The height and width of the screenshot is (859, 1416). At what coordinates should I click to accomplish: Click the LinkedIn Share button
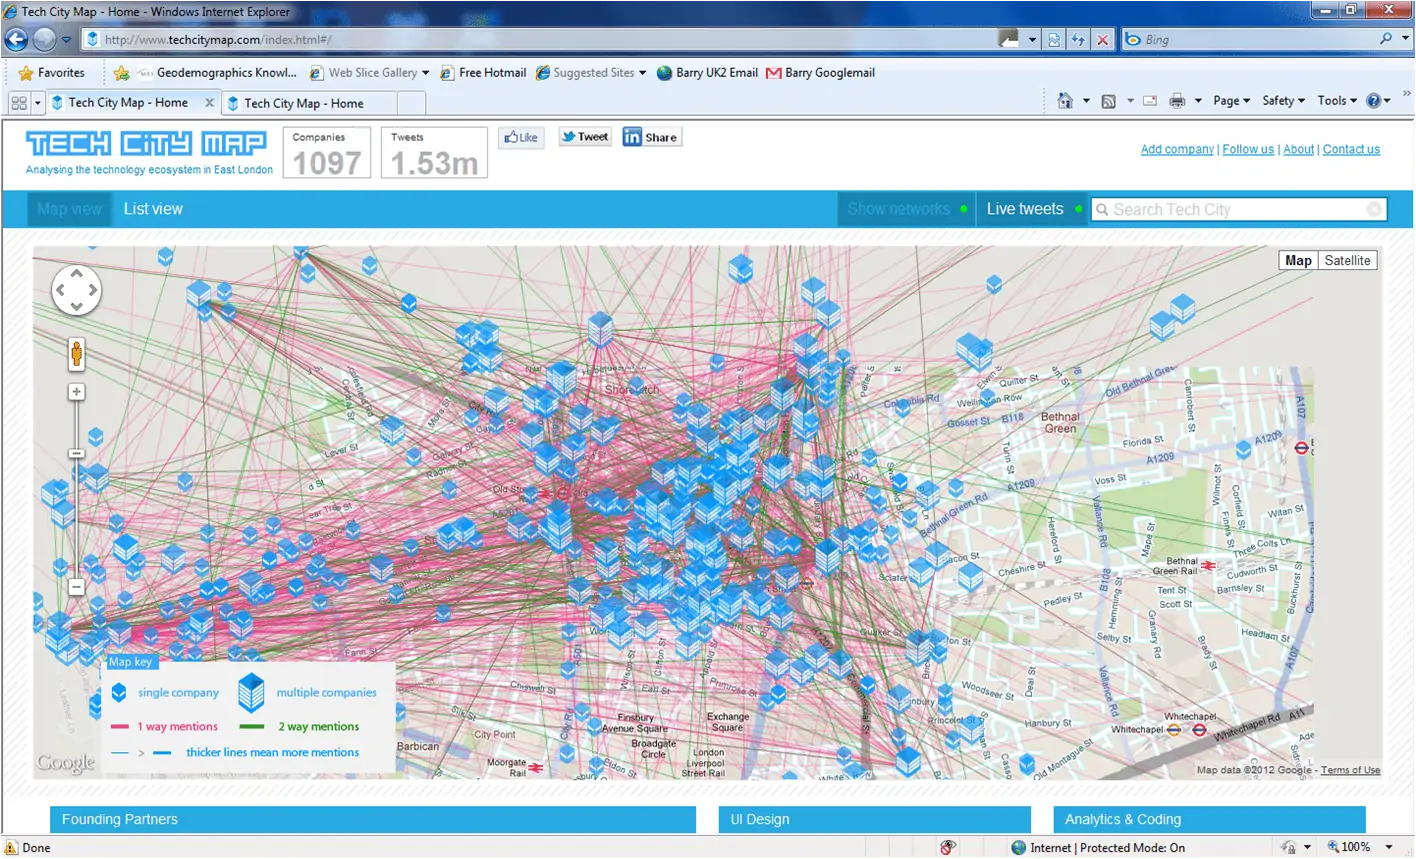click(x=652, y=137)
